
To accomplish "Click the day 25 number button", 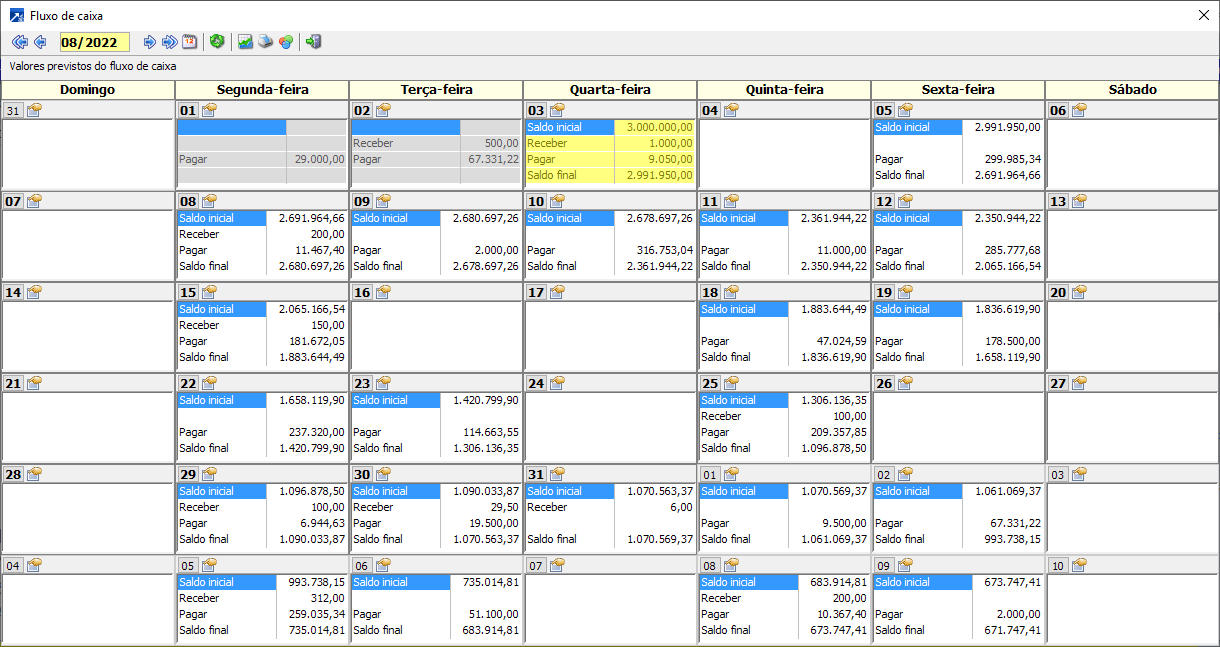I will point(710,383).
